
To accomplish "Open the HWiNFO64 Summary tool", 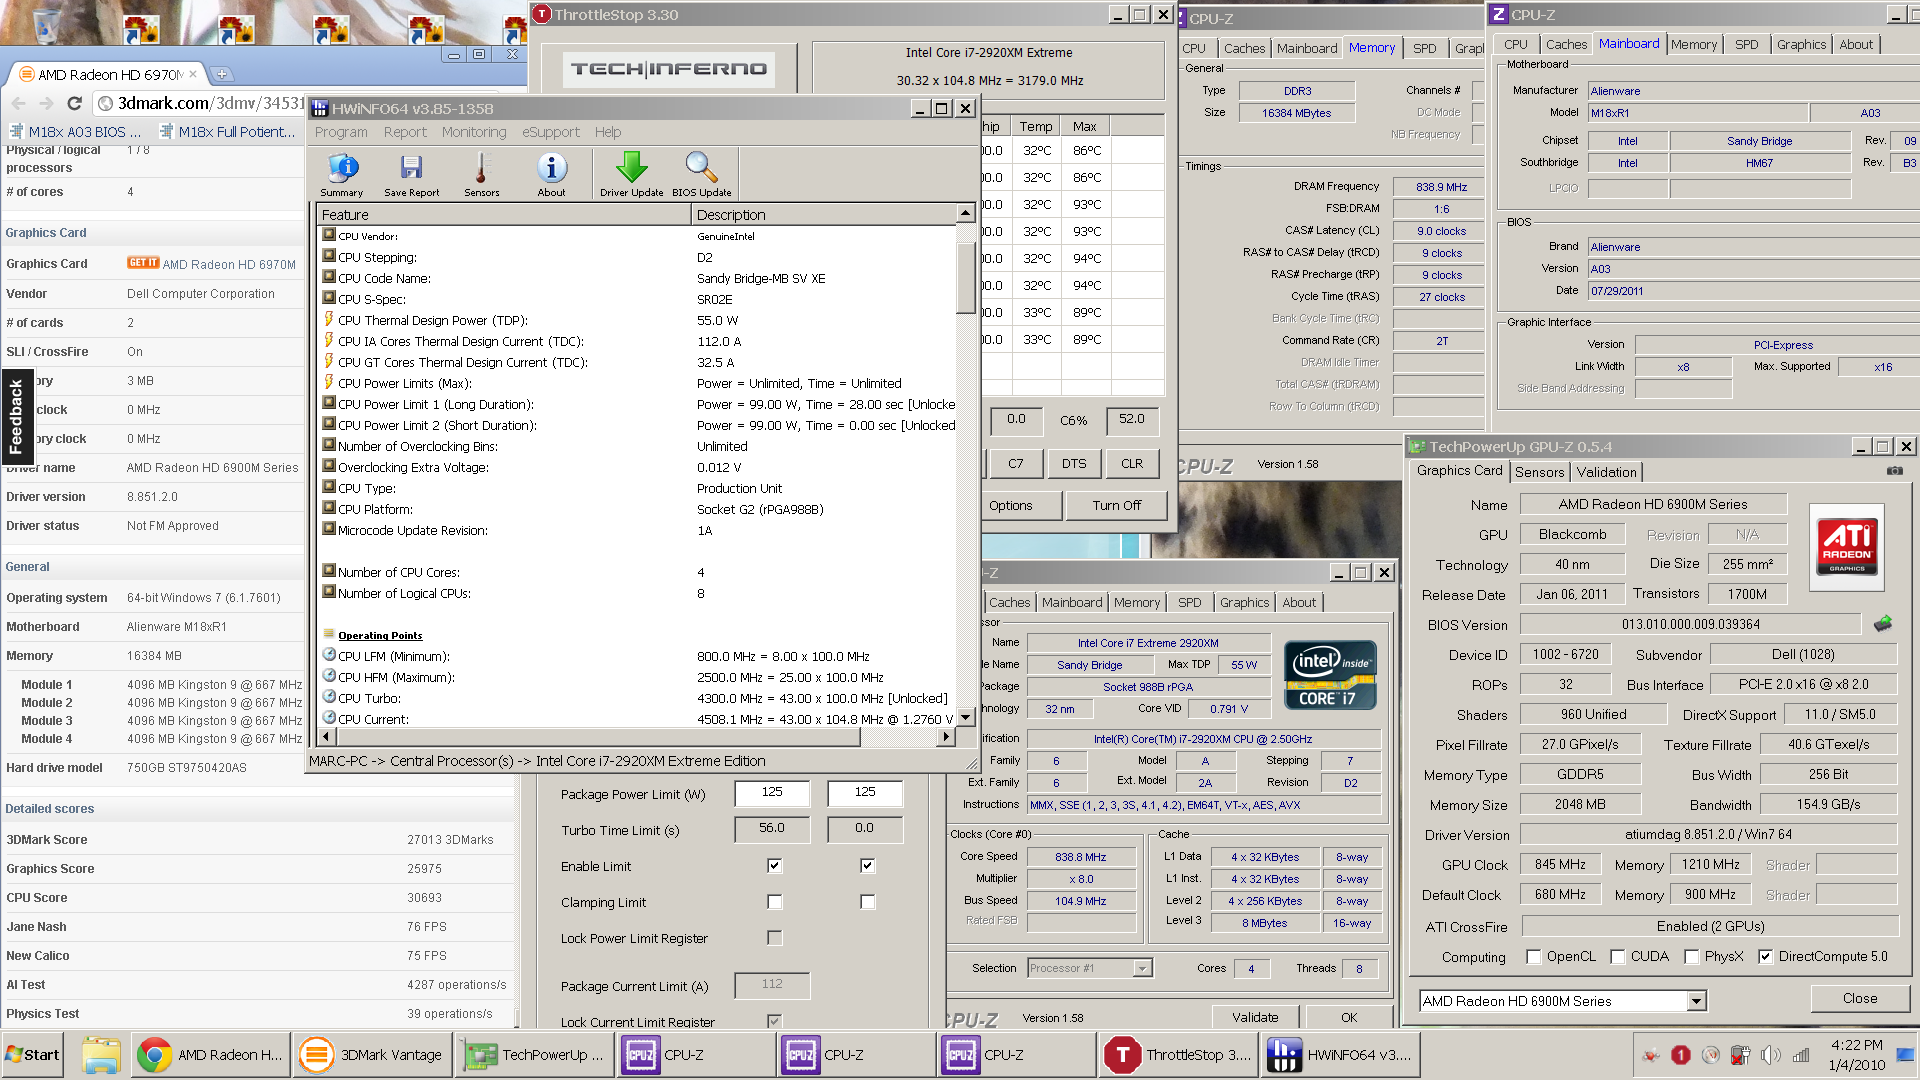I will click(342, 174).
